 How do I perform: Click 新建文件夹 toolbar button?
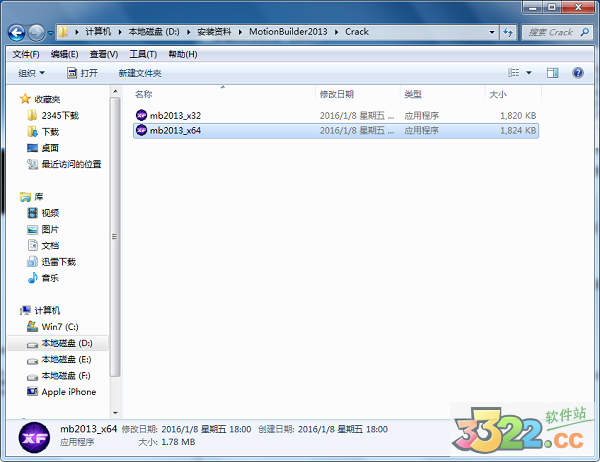click(x=140, y=73)
